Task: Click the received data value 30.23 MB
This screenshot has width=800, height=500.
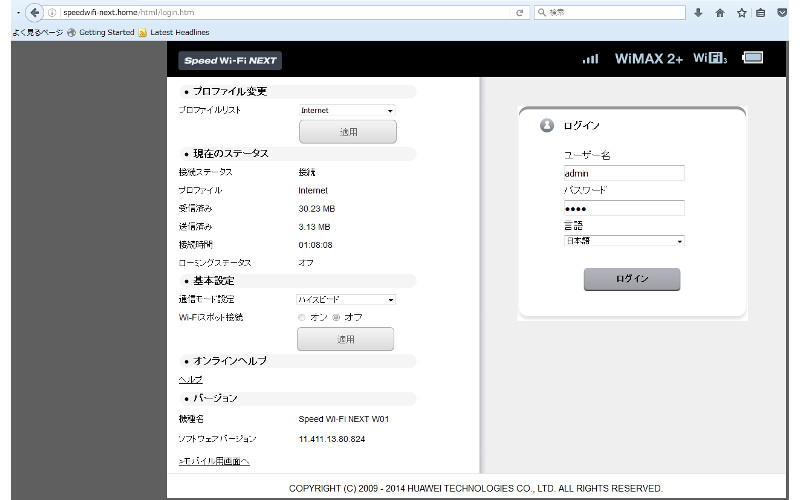Action: pyautogui.click(x=316, y=209)
